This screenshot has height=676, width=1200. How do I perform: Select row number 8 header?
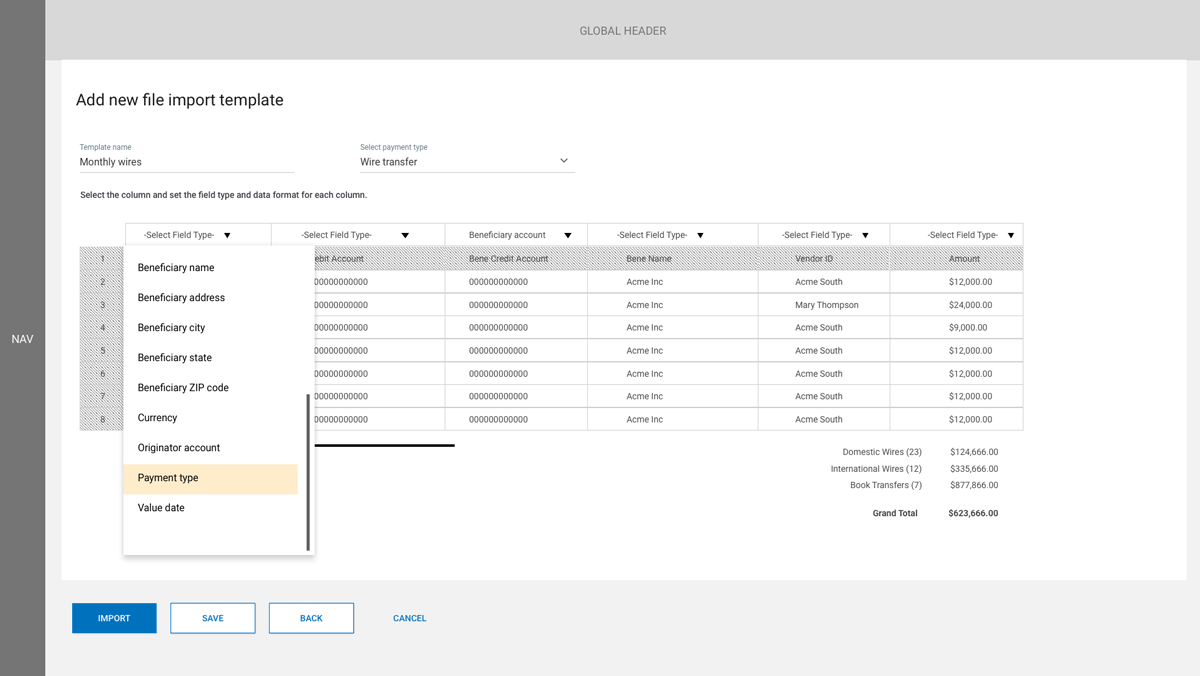tap(103, 420)
